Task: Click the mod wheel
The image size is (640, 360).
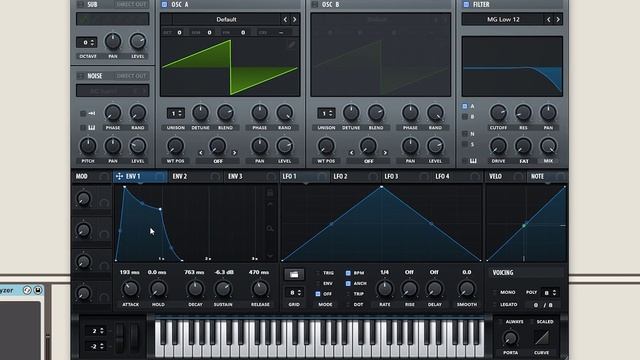Action: [x=134, y=337]
